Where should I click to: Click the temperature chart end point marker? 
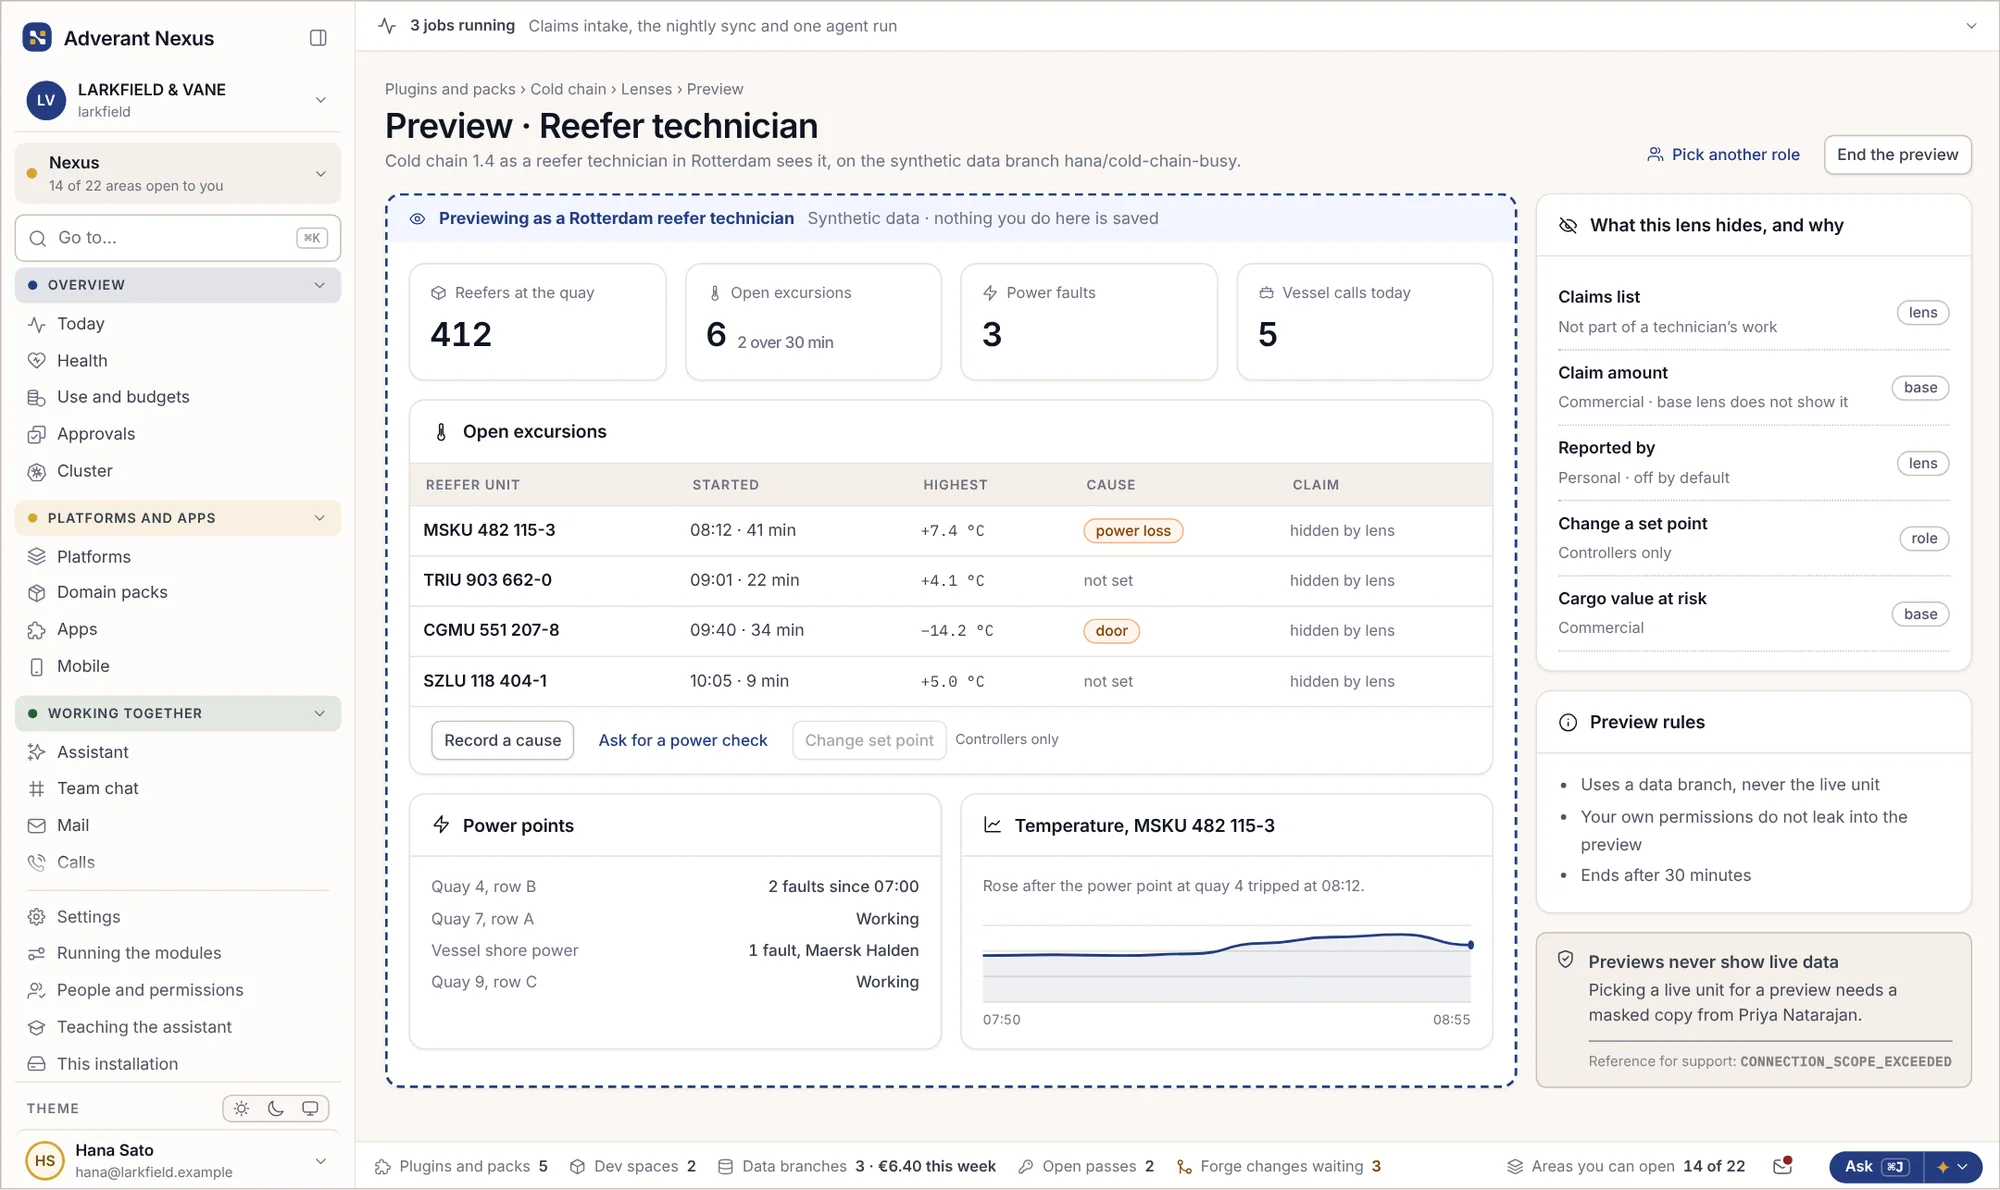1470,945
